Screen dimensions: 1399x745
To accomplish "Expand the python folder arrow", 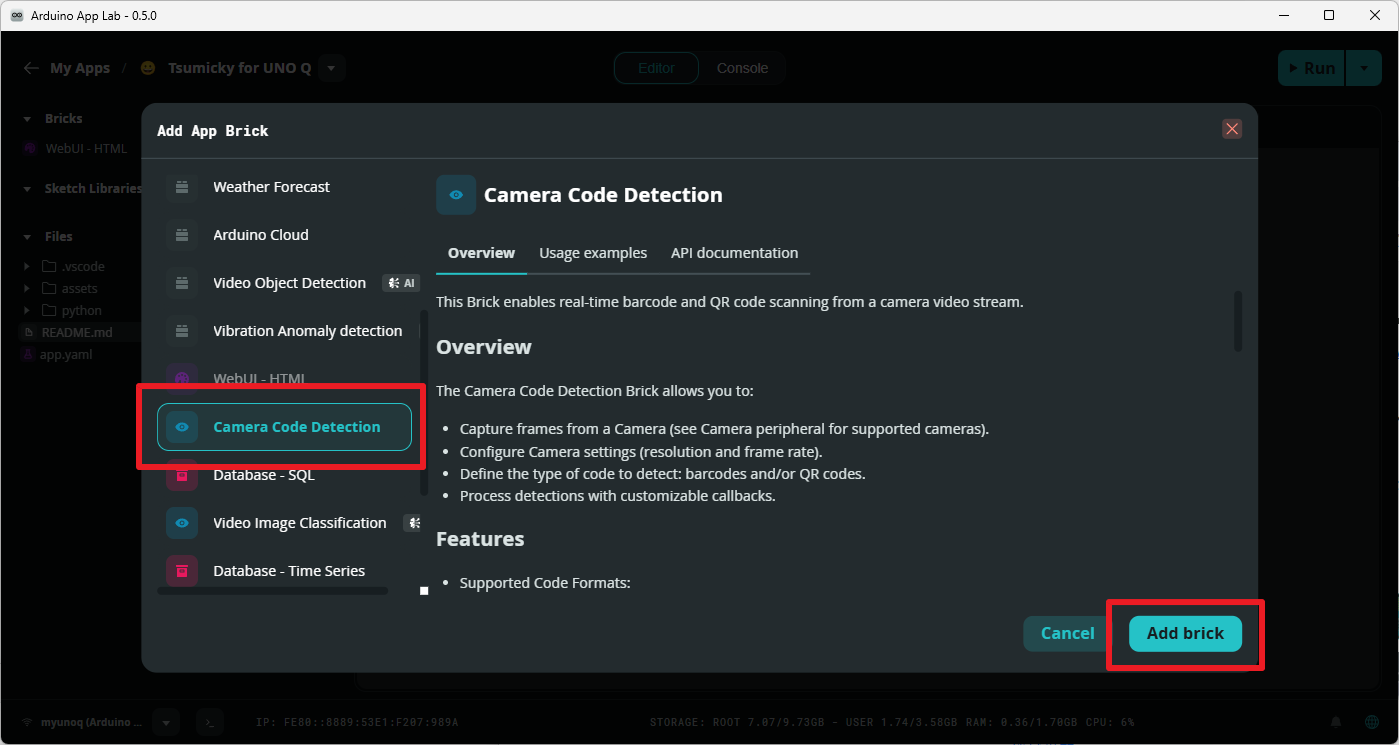I will pos(29,311).
